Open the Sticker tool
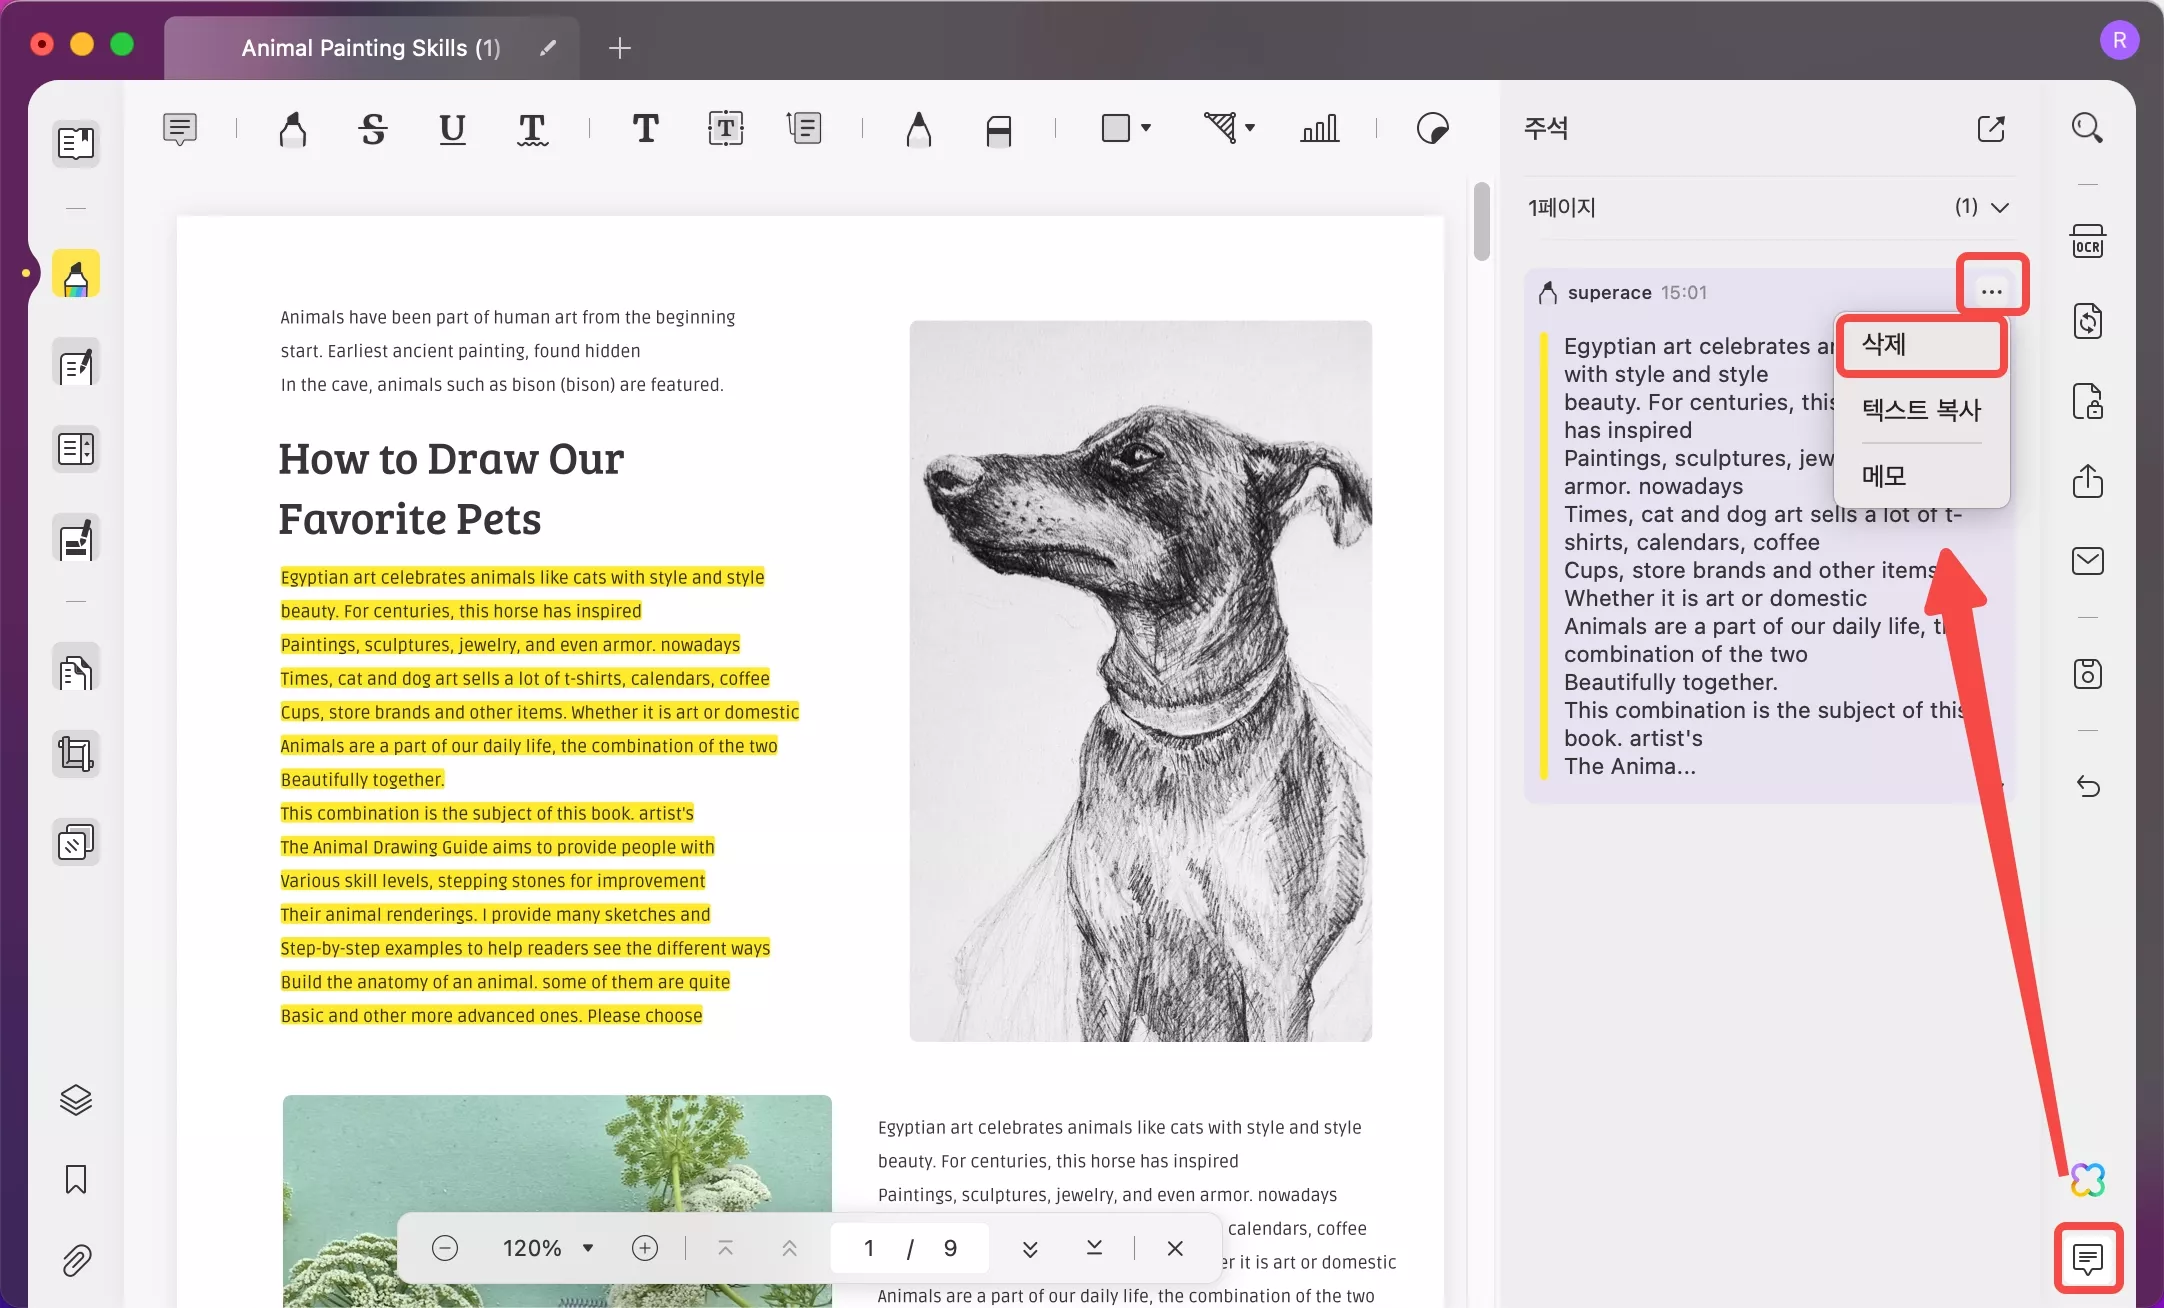The height and width of the screenshot is (1308, 2164). point(1432,128)
